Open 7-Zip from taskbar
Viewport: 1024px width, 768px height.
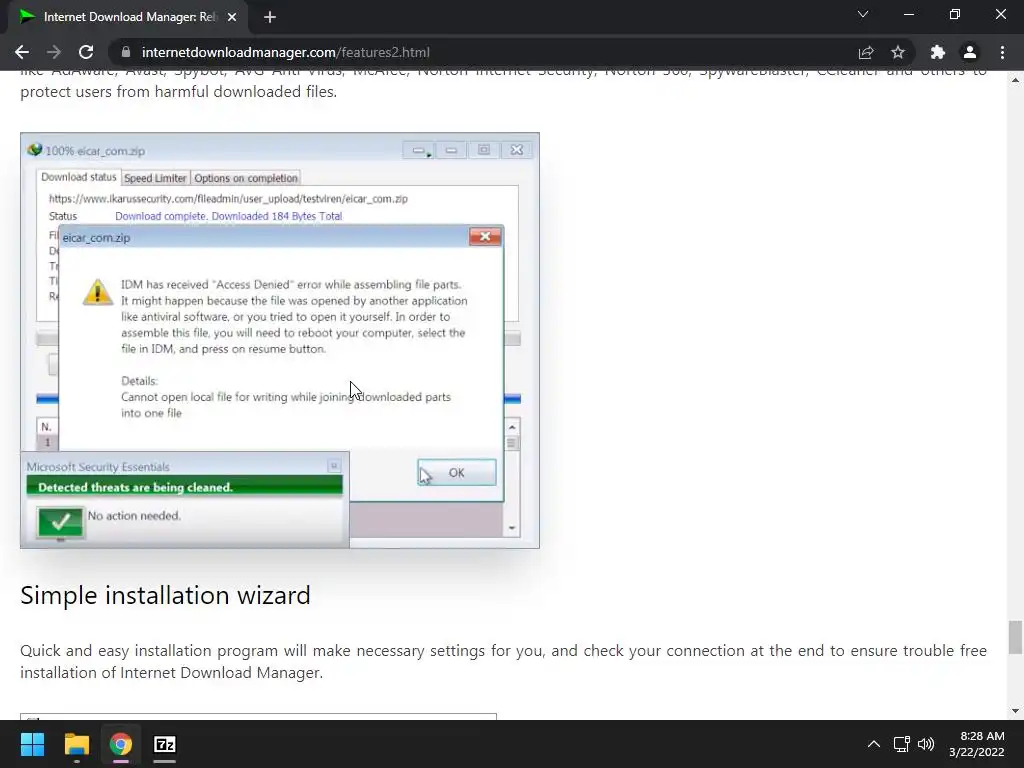point(165,744)
